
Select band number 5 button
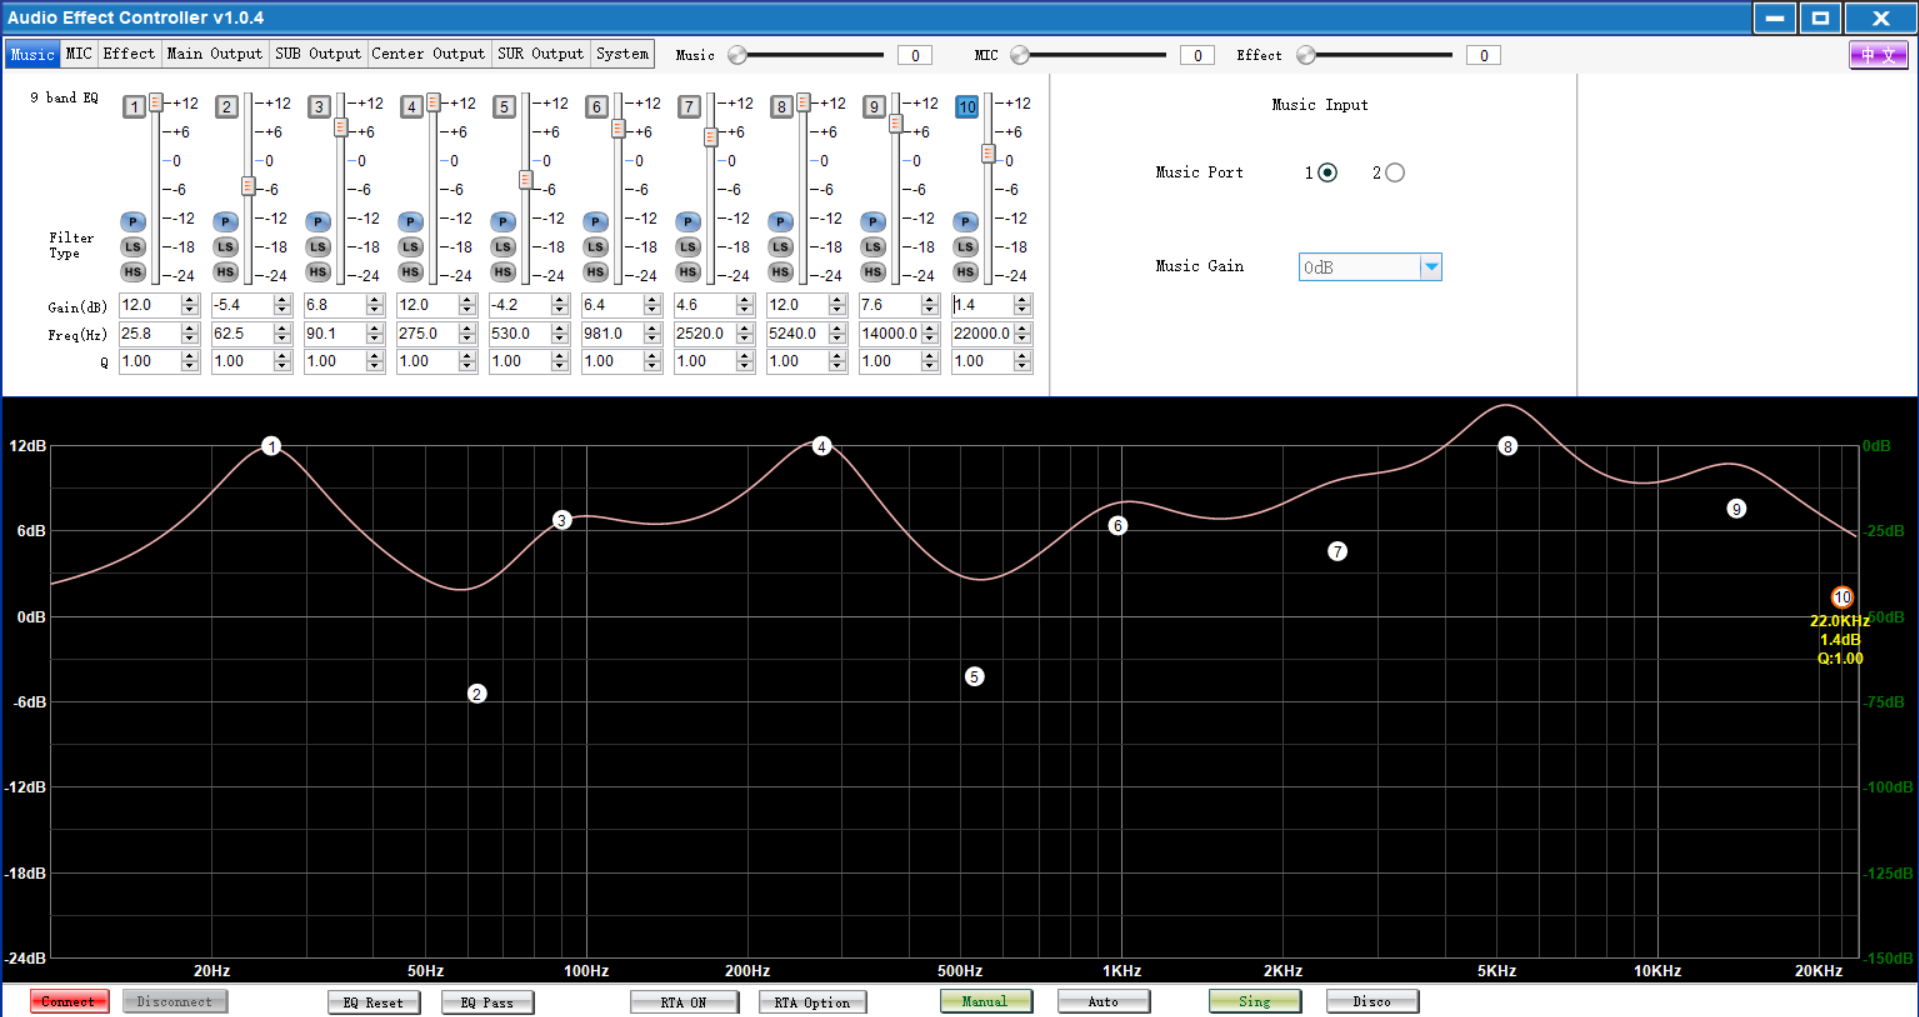point(504,107)
